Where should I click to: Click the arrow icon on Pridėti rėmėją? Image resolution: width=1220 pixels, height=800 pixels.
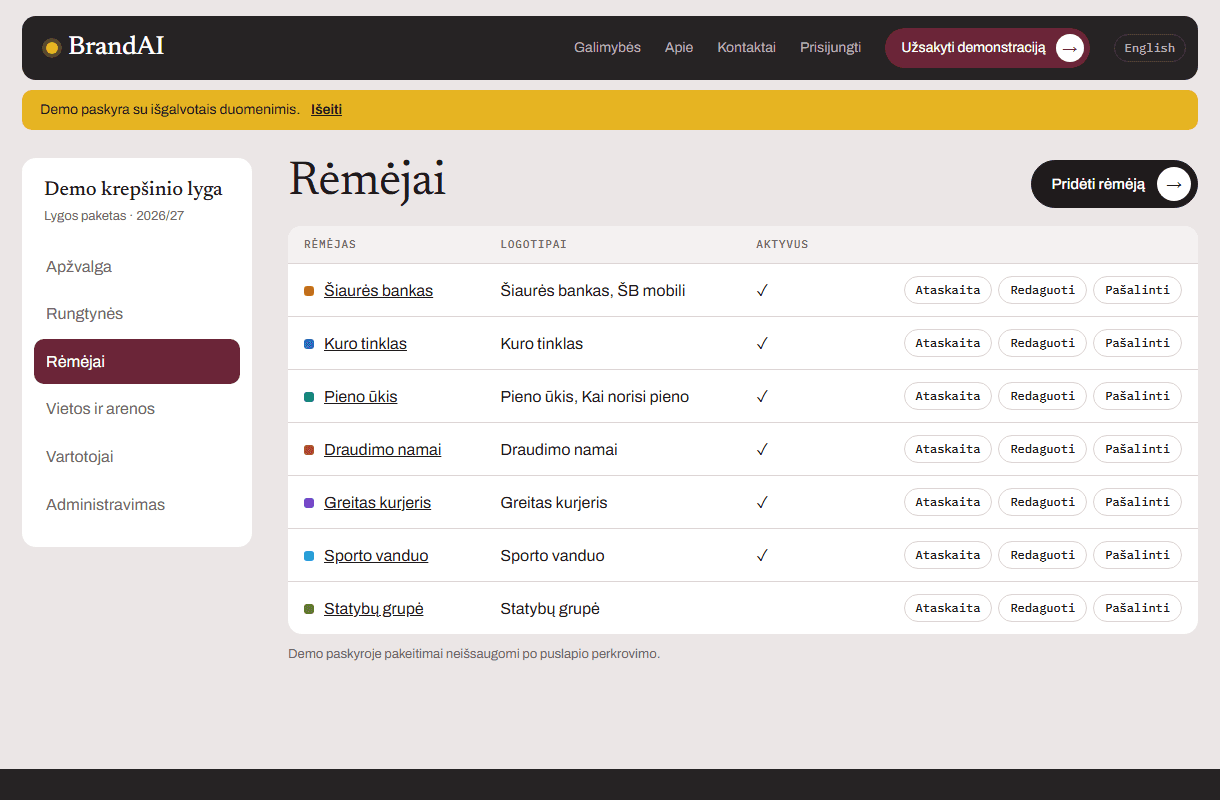click(1174, 184)
